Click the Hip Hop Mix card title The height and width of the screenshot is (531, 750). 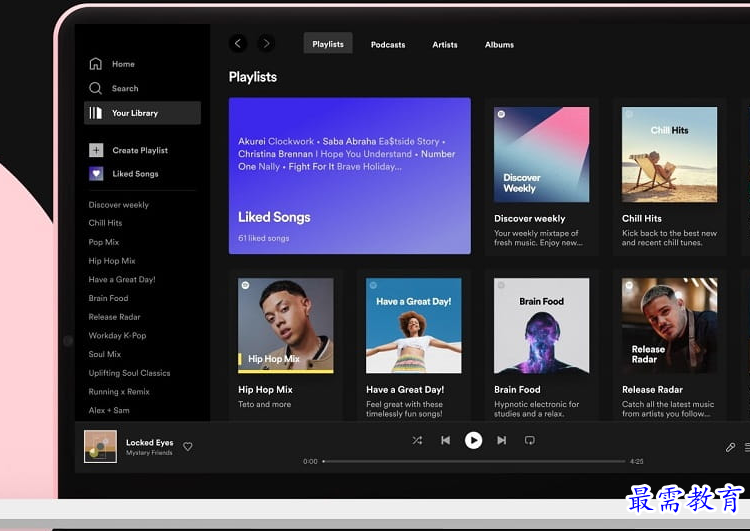point(265,390)
